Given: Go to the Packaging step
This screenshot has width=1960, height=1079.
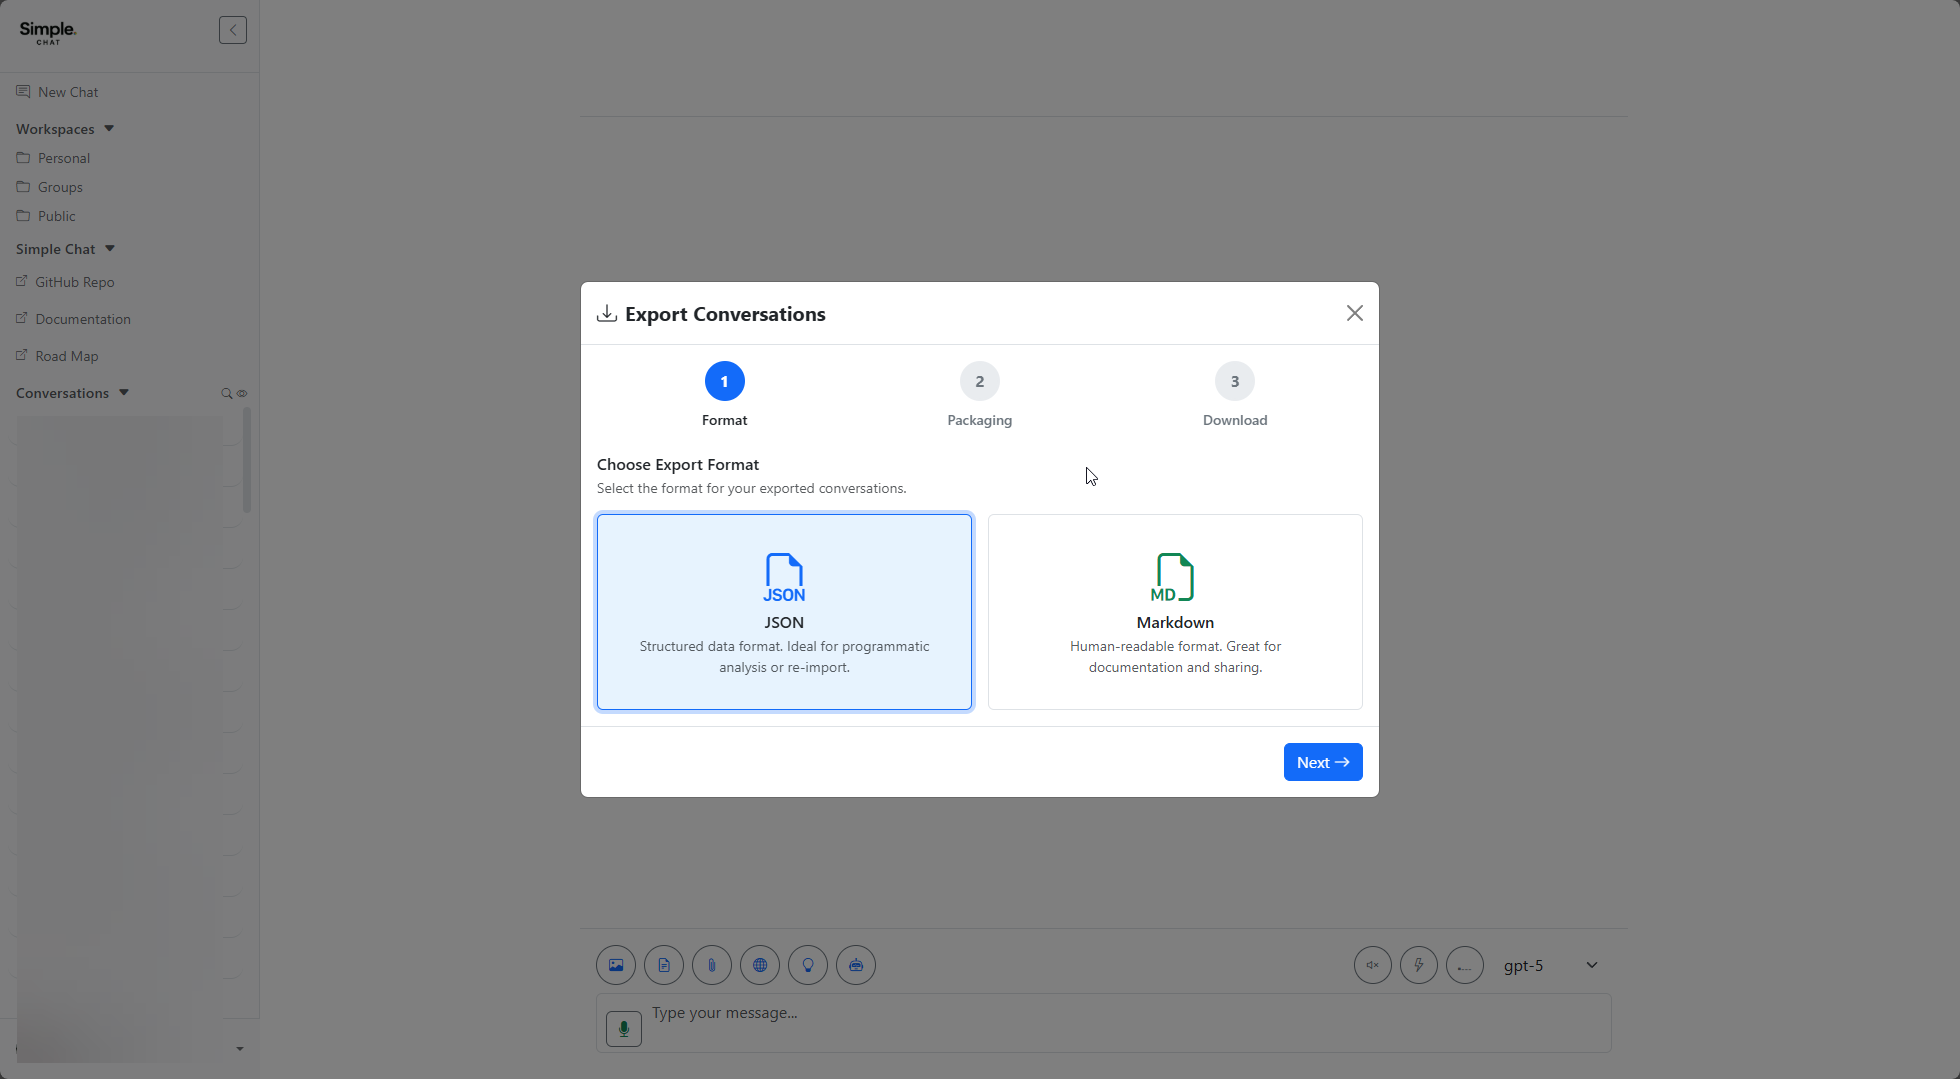Looking at the screenshot, I should pos(979,381).
